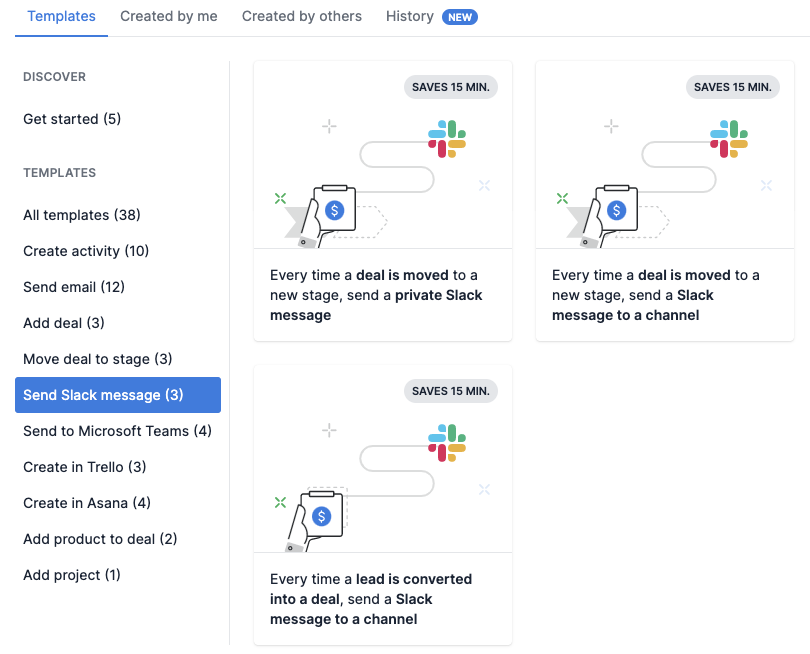This screenshot has width=810, height=654.
Task: Select the Add deal category
Action: (x=63, y=323)
